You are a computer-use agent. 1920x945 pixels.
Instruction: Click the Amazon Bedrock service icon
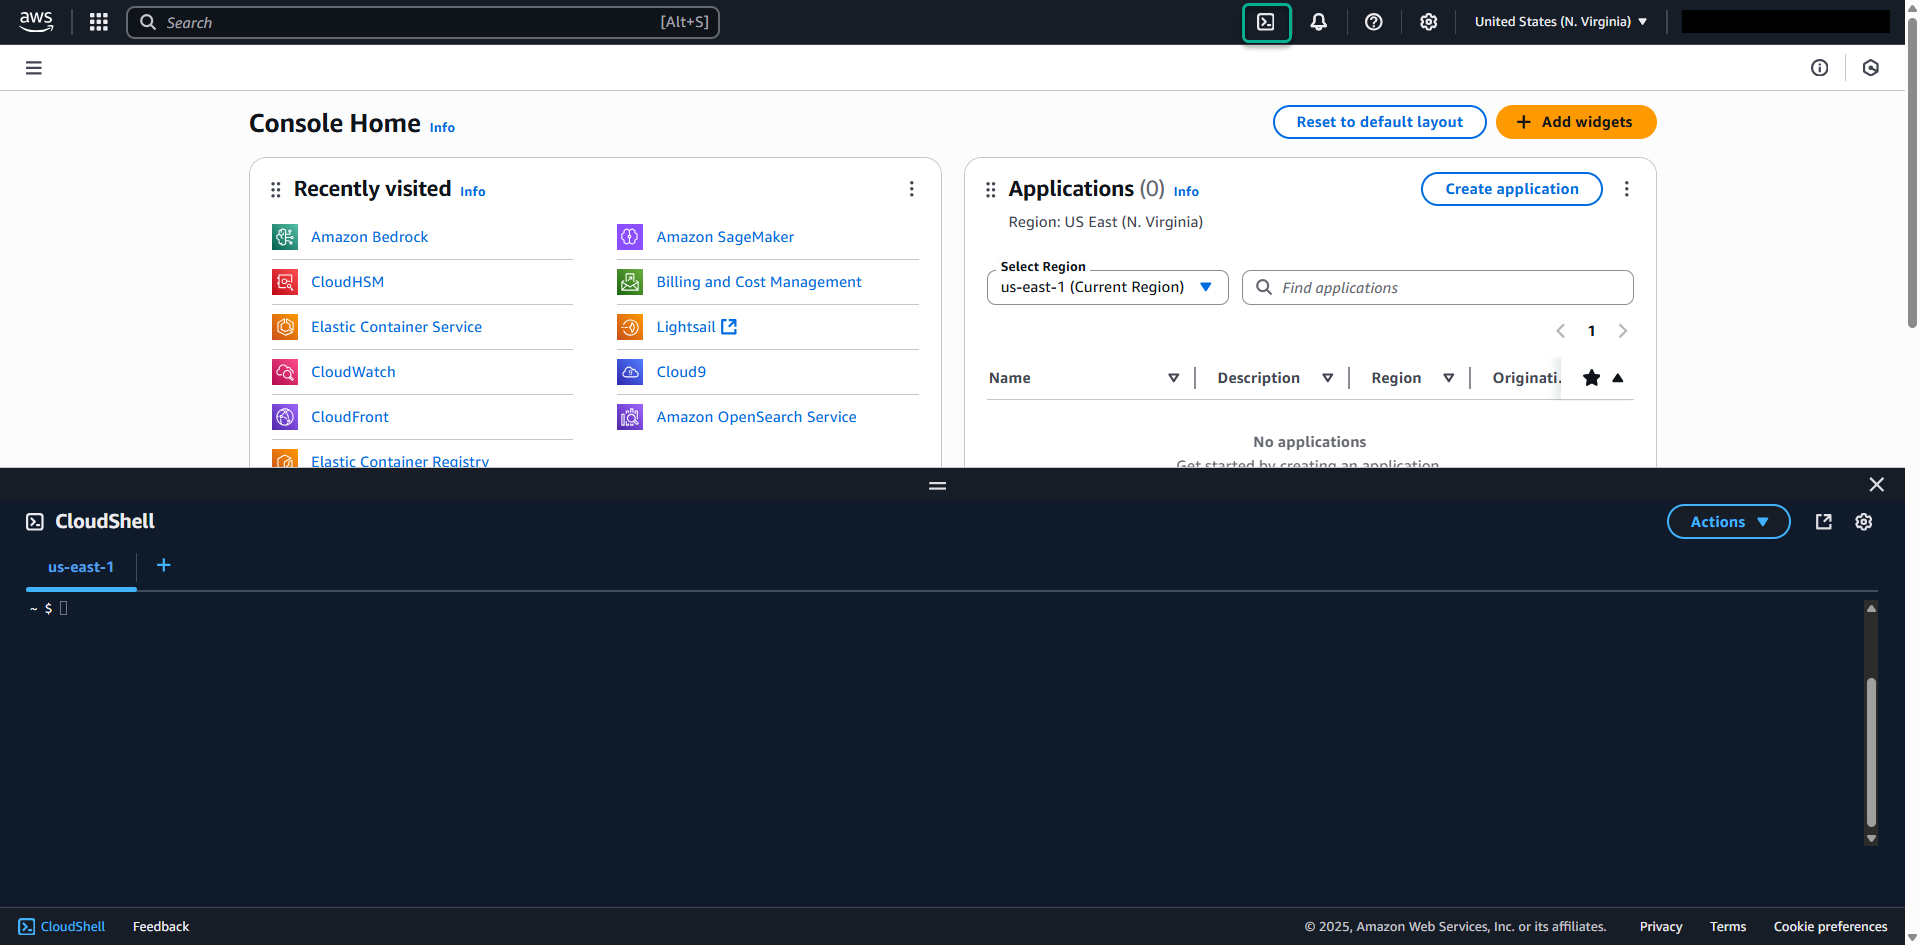tap(285, 237)
